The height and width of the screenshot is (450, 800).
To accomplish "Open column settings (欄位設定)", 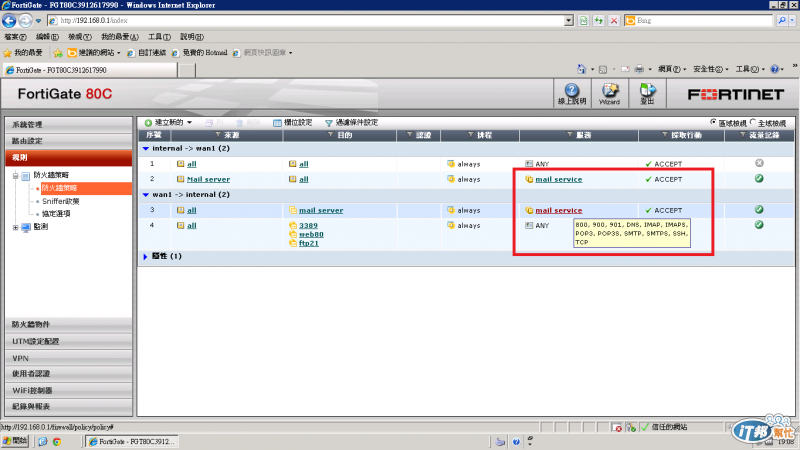I will point(293,122).
